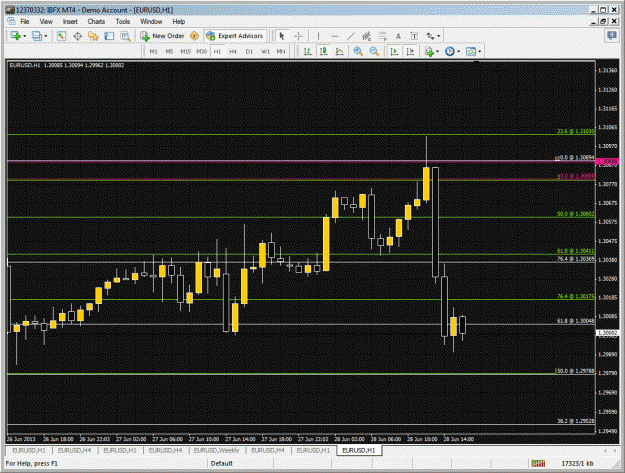Screen dimensions: 625x473
Task: Zoom in on the chart
Action: pyautogui.click(x=358, y=51)
